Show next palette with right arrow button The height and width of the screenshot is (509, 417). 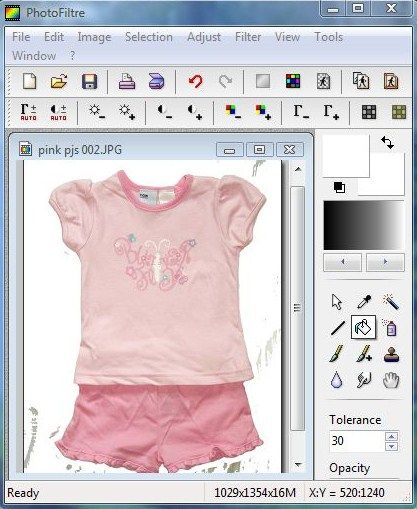pos(385,262)
